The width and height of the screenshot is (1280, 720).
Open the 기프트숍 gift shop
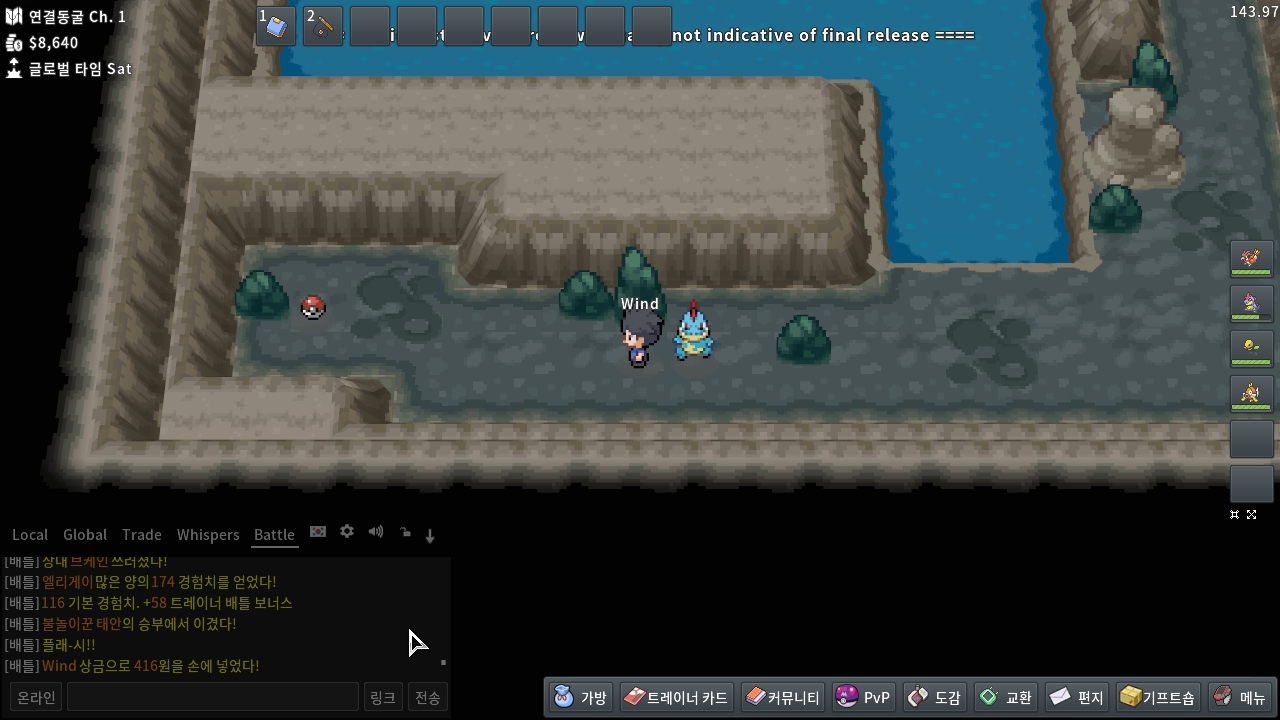(x=1157, y=697)
